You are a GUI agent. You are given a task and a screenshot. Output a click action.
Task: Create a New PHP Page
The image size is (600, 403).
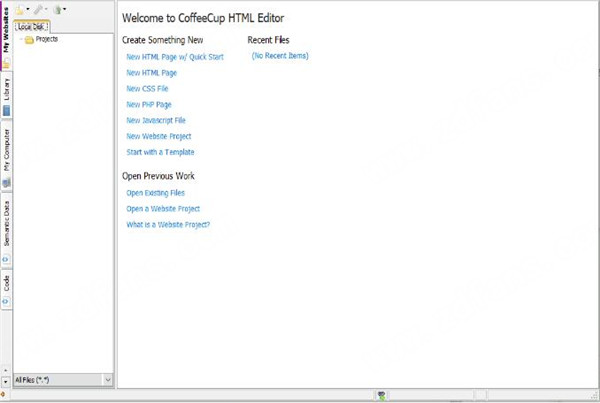point(149,104)
